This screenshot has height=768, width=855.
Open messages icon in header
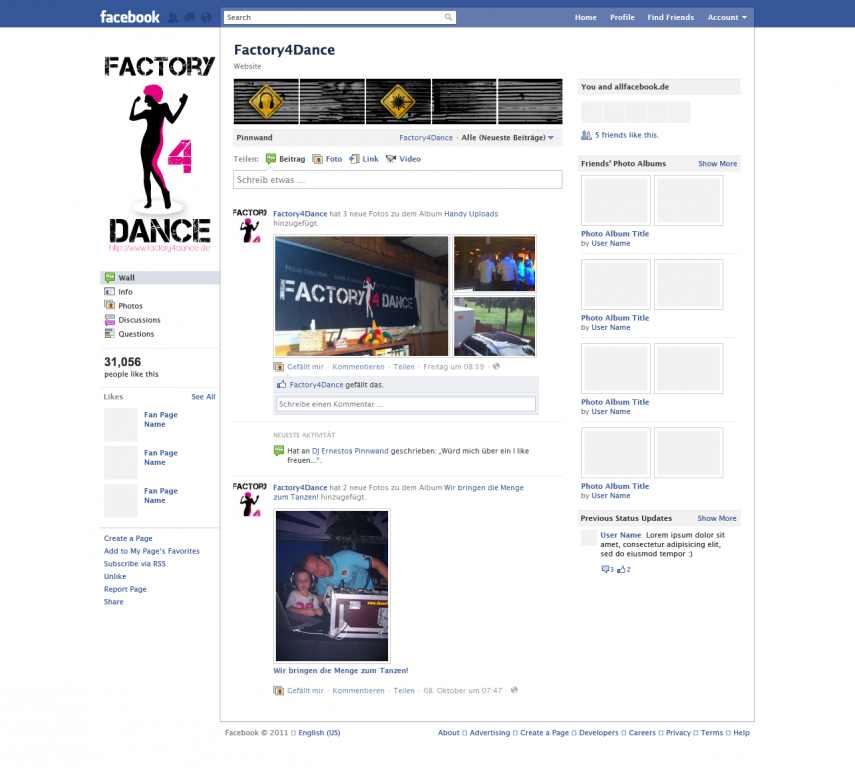190,17
